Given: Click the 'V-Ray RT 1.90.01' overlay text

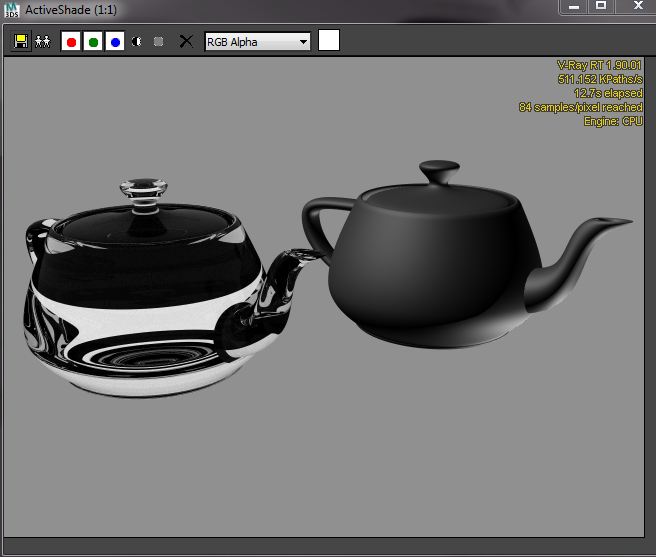Looking at the screenshot, I should point(599,65).
